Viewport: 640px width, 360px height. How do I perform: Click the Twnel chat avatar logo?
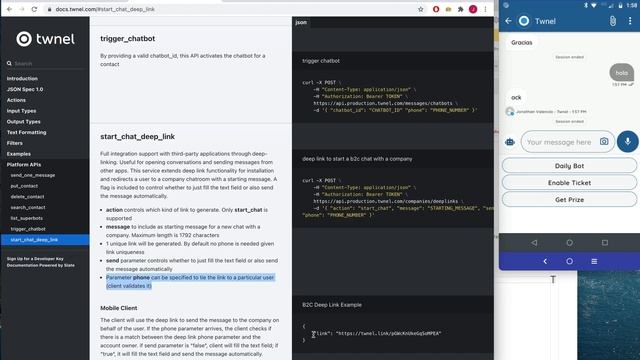[524, 21]
